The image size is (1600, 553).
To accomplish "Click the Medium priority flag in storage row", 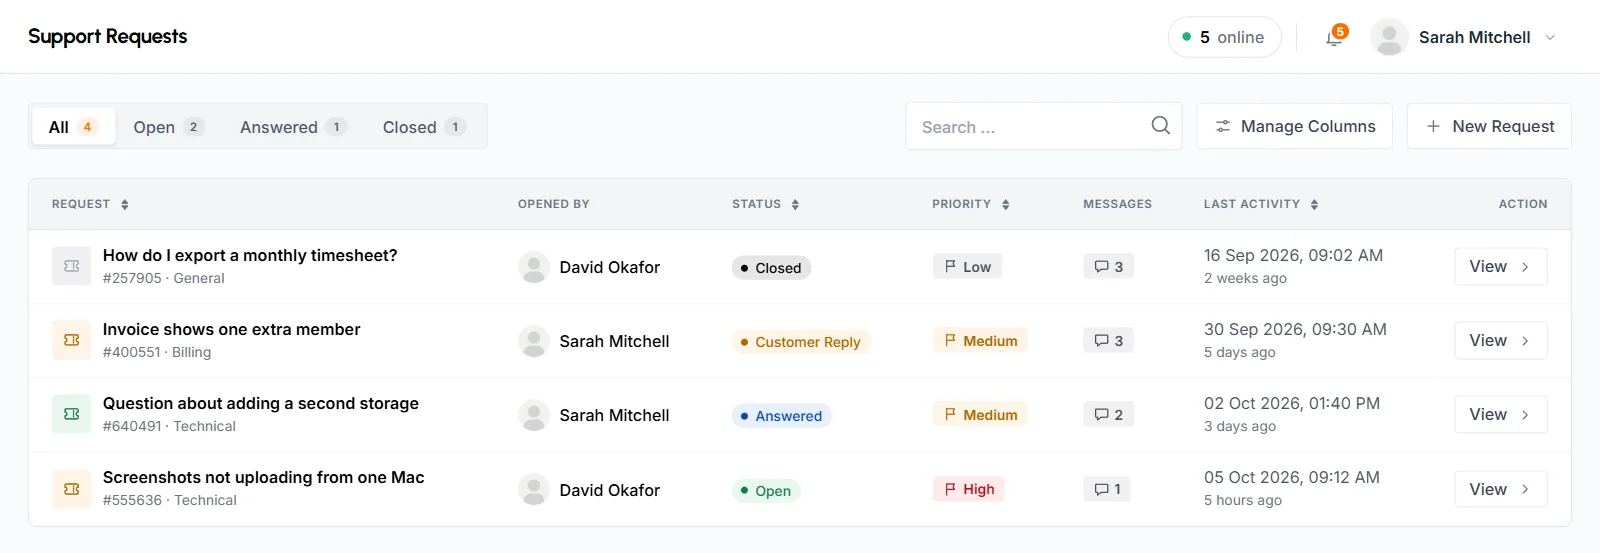I will pos(980,415).
